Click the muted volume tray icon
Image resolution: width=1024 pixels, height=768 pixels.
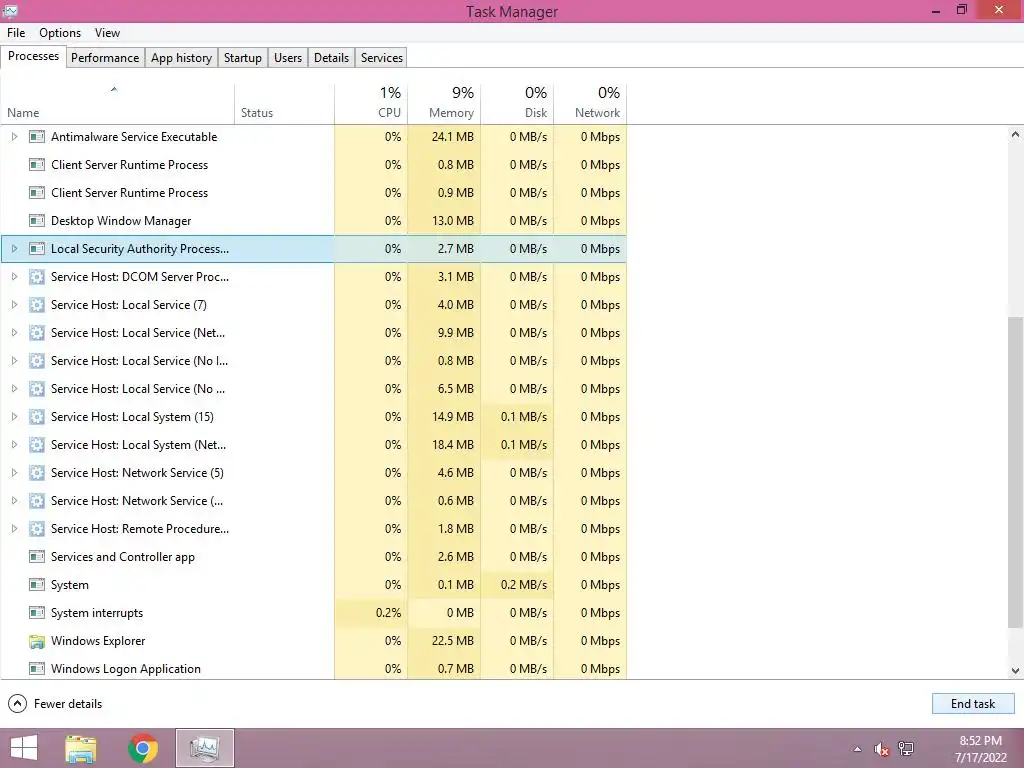(882, 749)
